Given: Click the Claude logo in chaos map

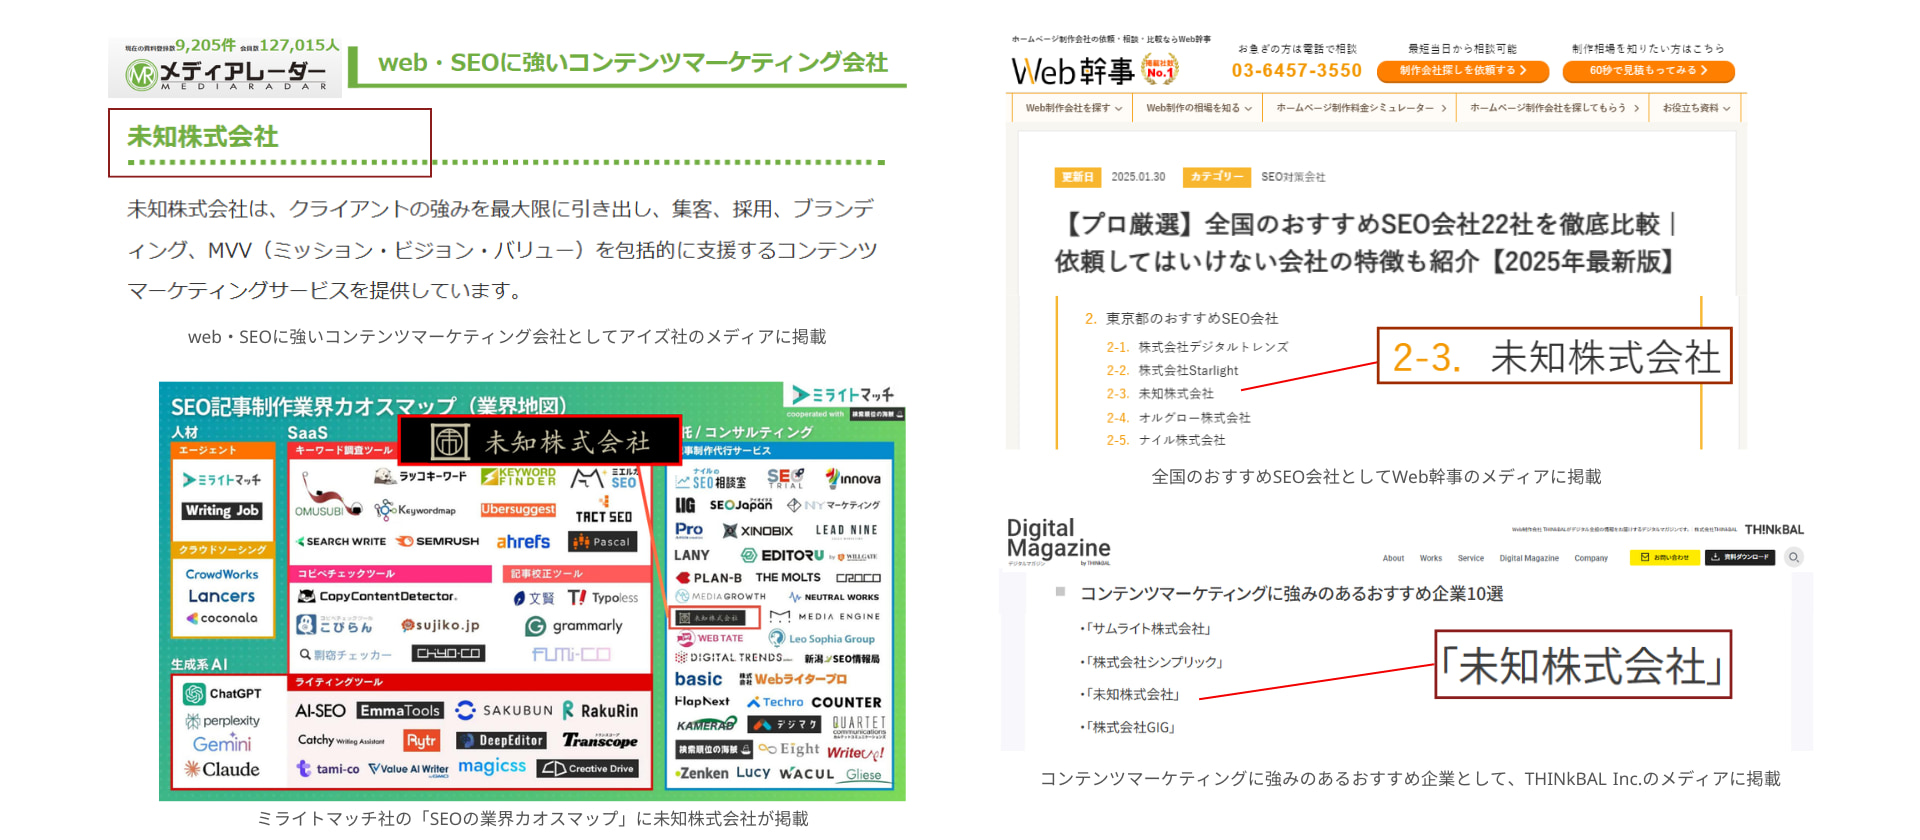Looking at the screenshot, I should tap(222, 769).
